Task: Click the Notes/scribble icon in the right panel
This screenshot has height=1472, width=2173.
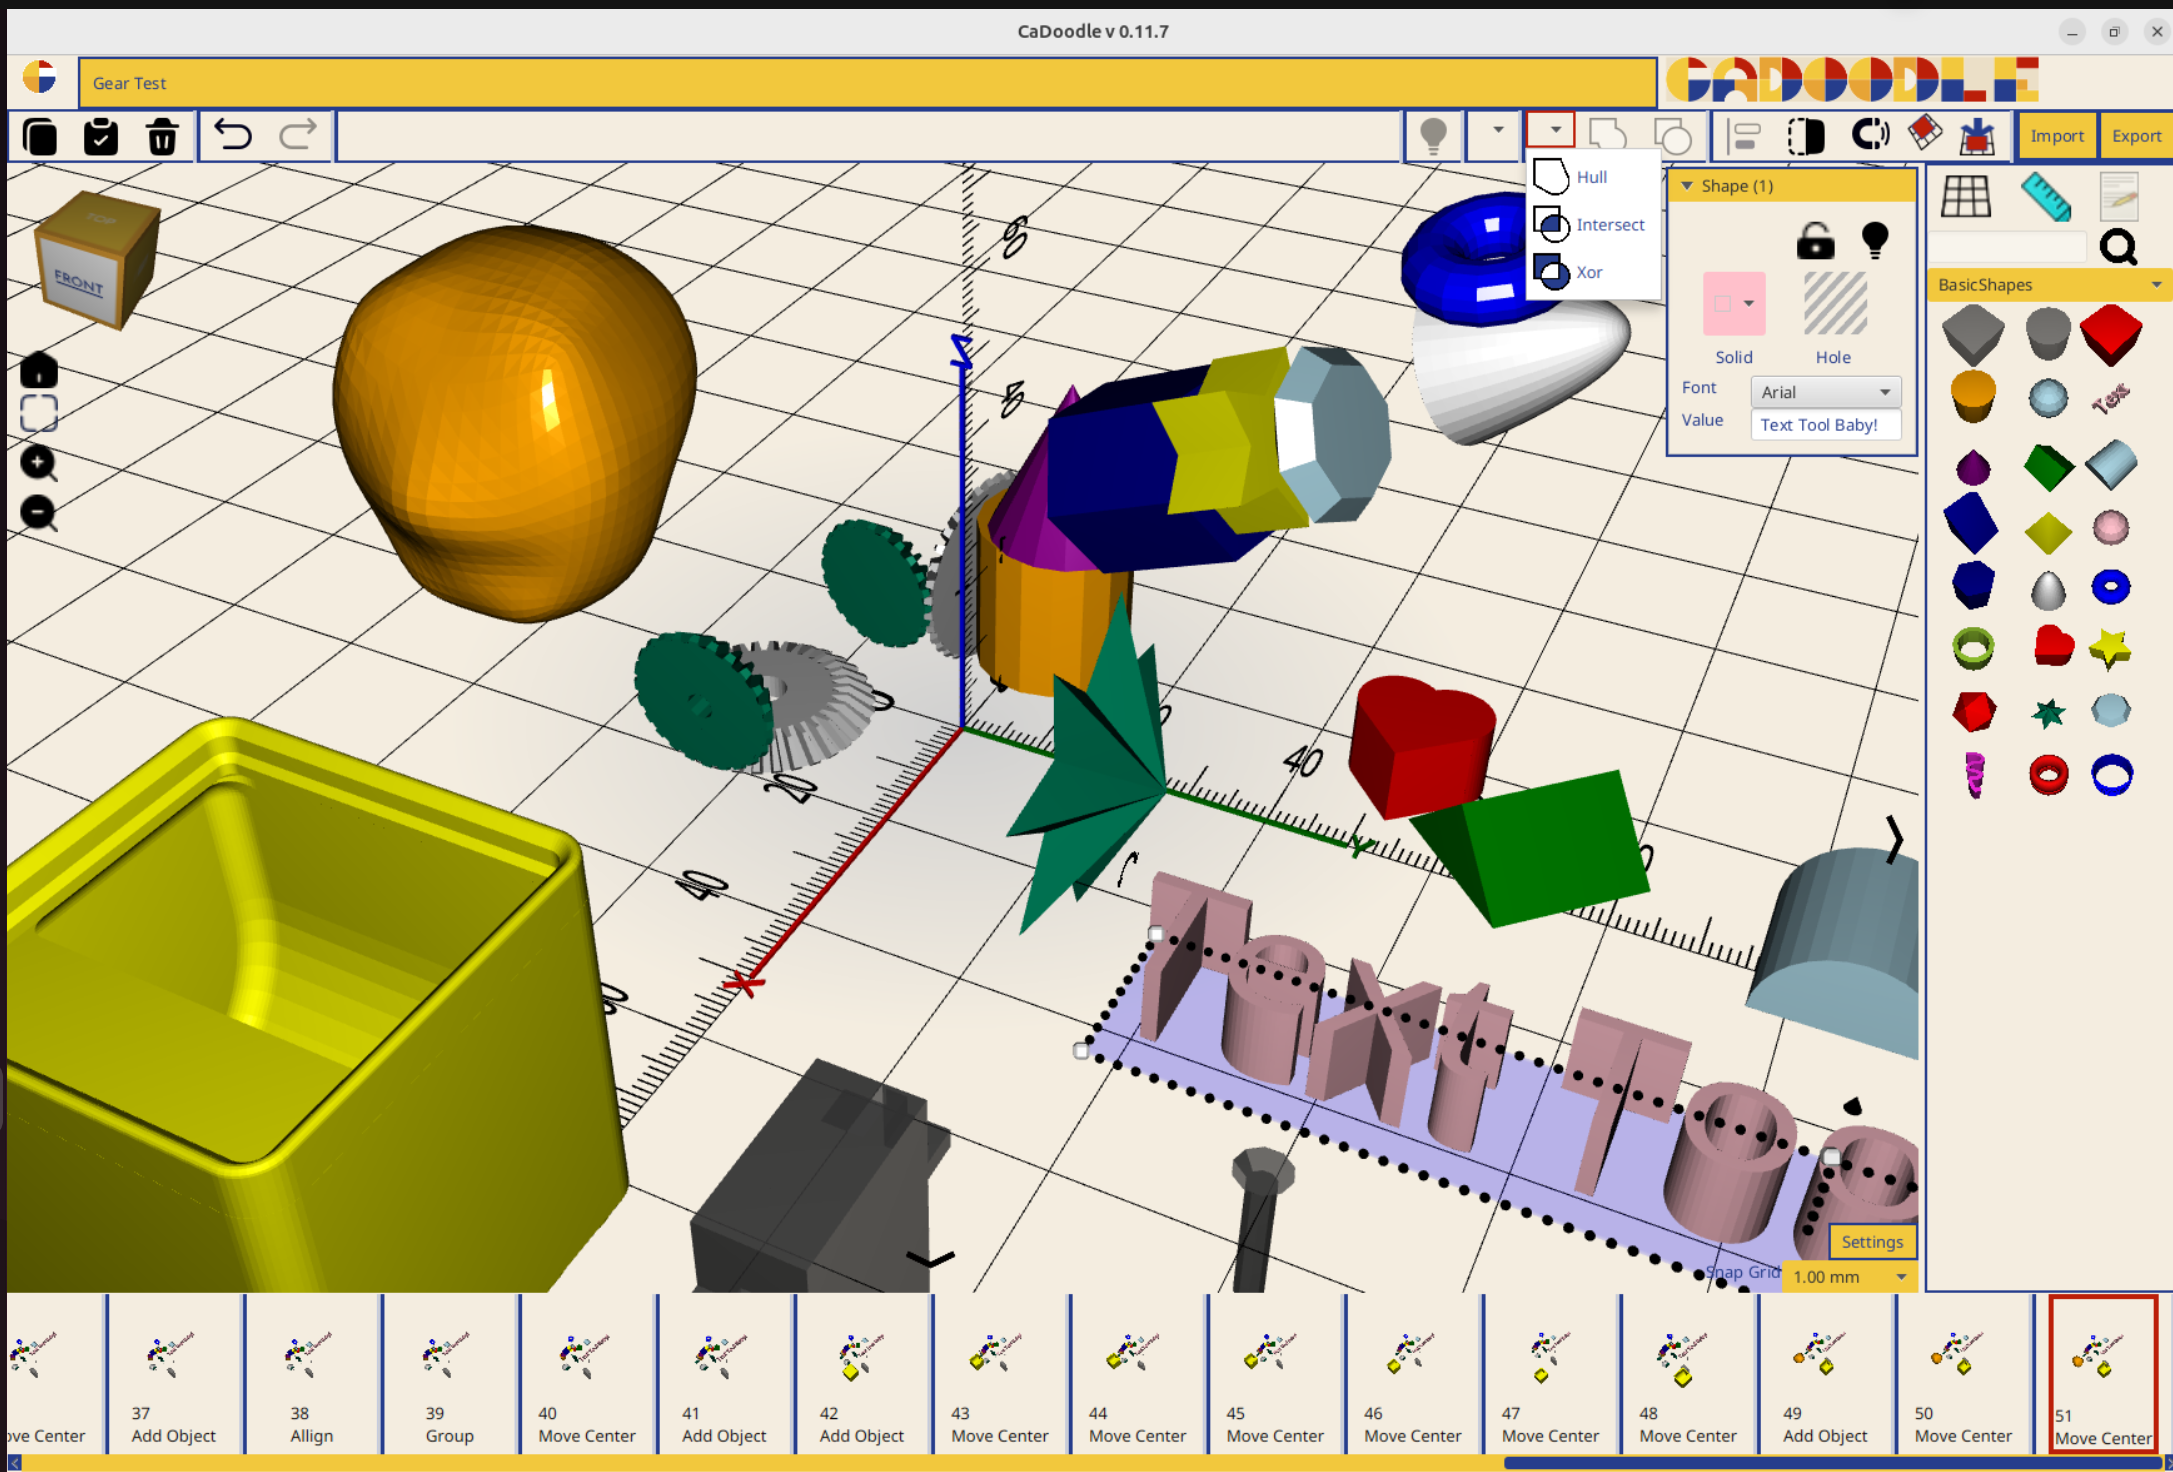Action: pyautogui.click(x=2118, y=197)
